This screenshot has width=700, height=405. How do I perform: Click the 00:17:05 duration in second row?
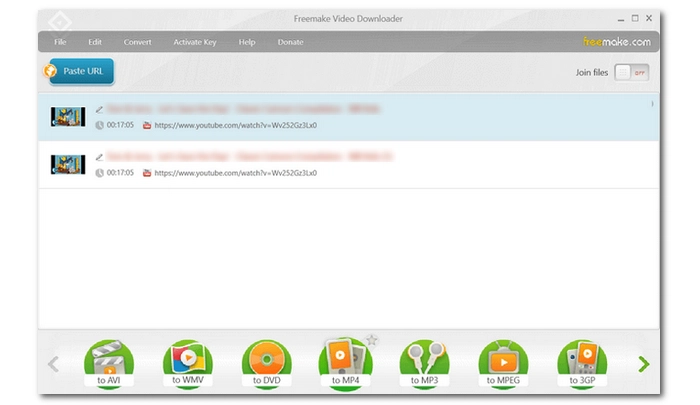point(120,173)
